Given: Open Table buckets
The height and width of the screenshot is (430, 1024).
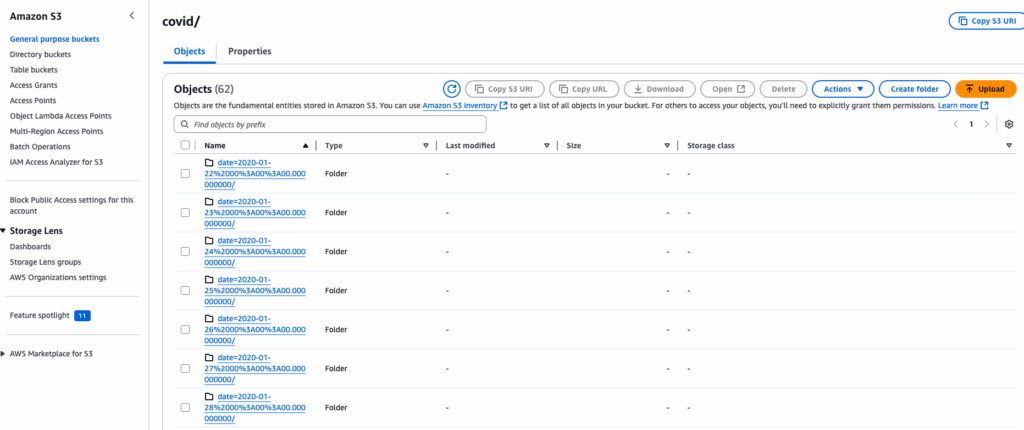Looking at the screenshot, I should (x=33, y=70).
